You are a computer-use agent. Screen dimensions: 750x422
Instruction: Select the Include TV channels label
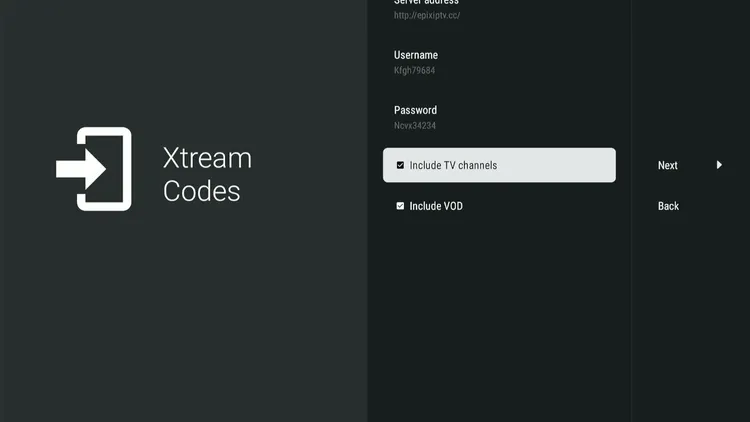click(x=453, y=165)
